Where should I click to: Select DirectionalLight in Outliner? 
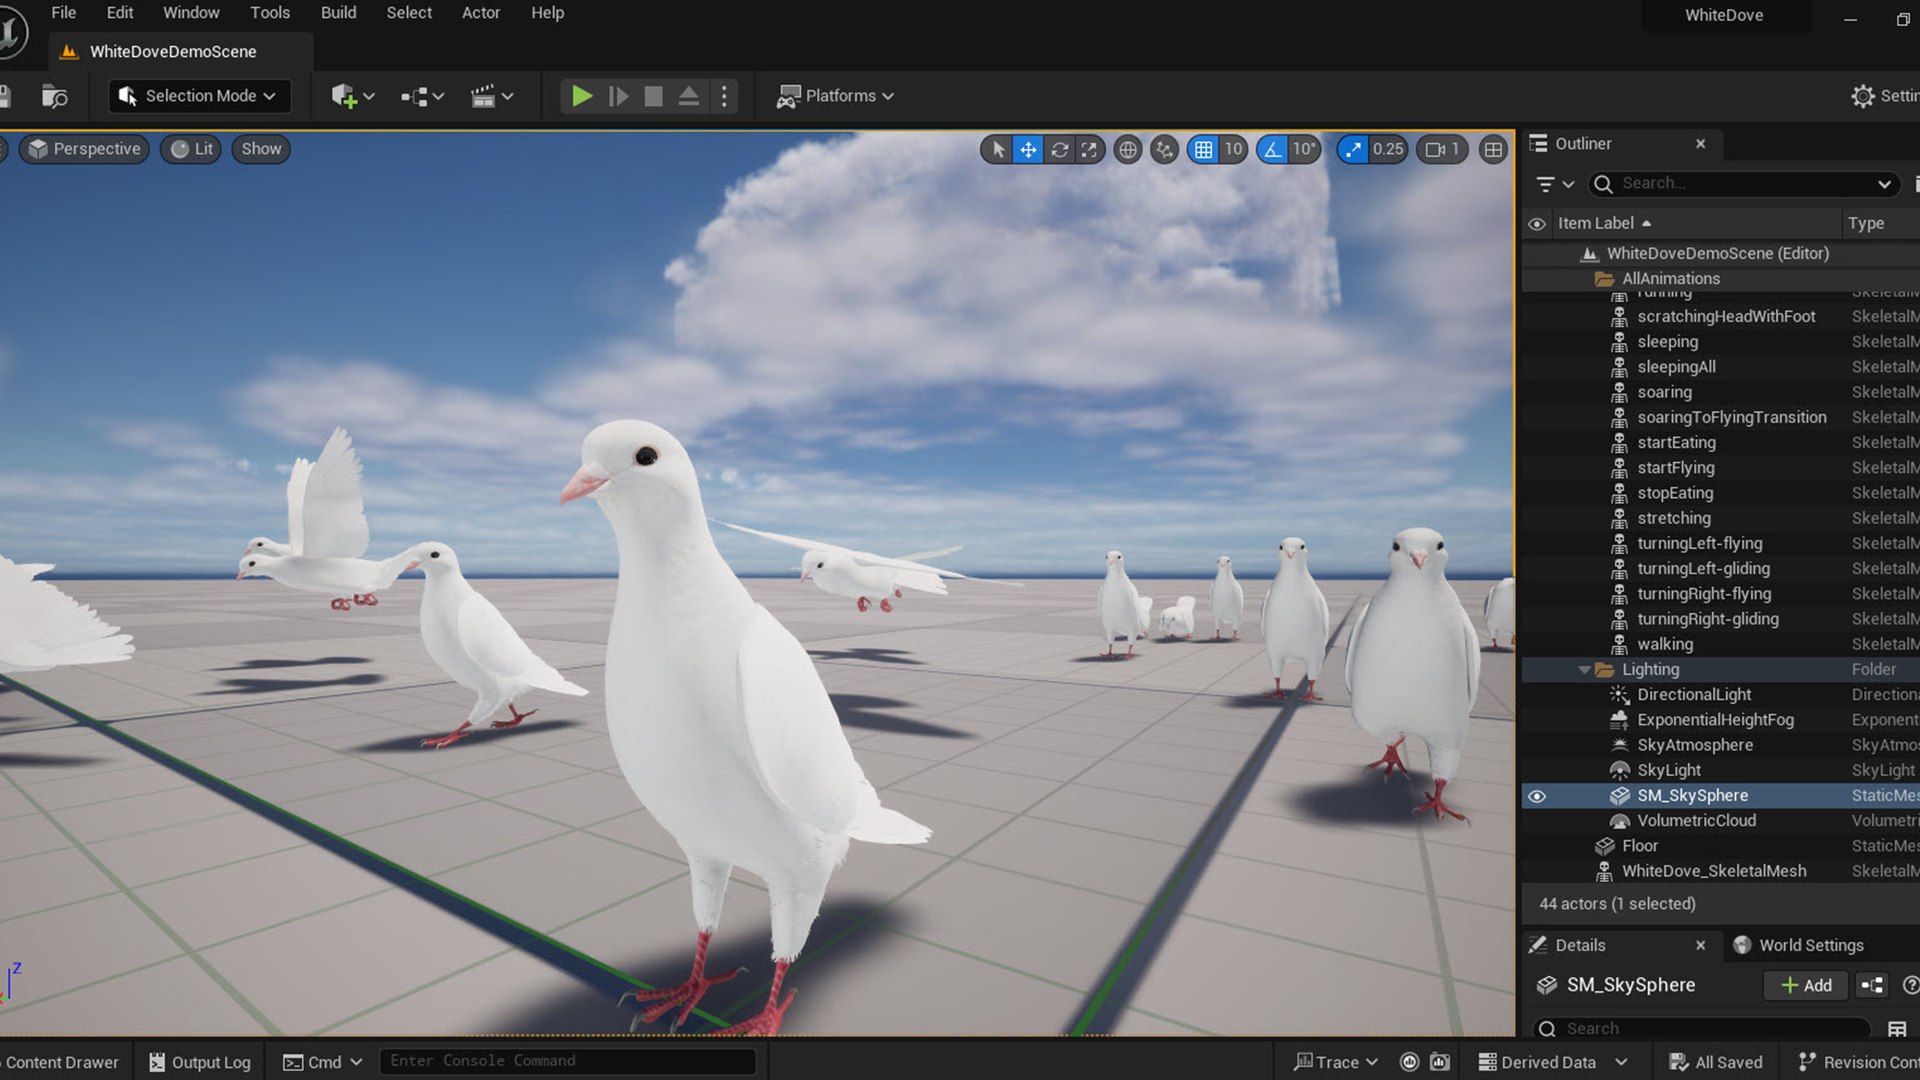(x=1694, y=695)
